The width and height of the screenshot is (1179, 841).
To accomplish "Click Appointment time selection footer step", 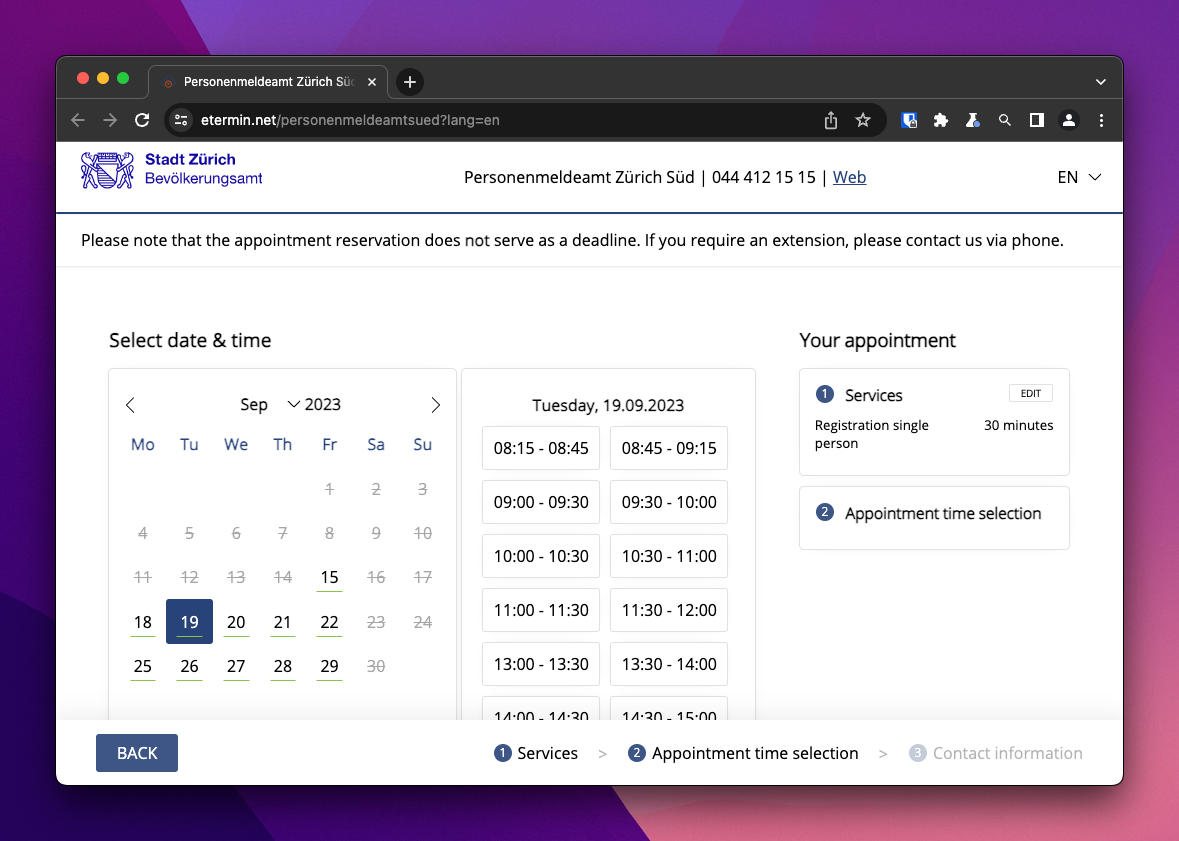I will point(743,753).
